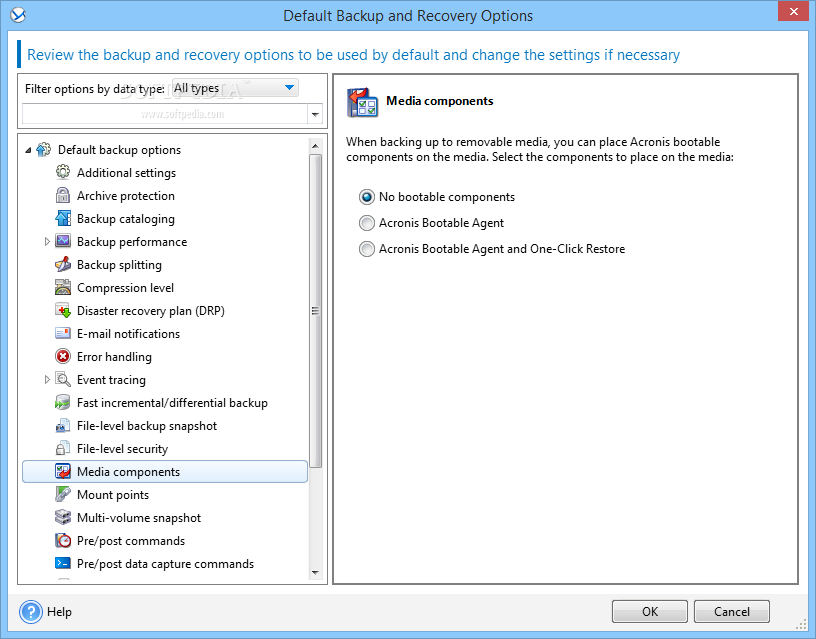This screenshot has height=639, width=816.
Task: Select File-level backup snapshot item
Action: [x=147, y=426]
